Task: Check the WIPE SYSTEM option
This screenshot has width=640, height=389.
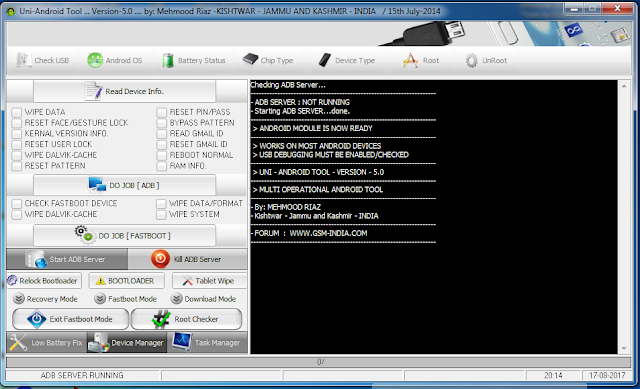Action: 162,215
